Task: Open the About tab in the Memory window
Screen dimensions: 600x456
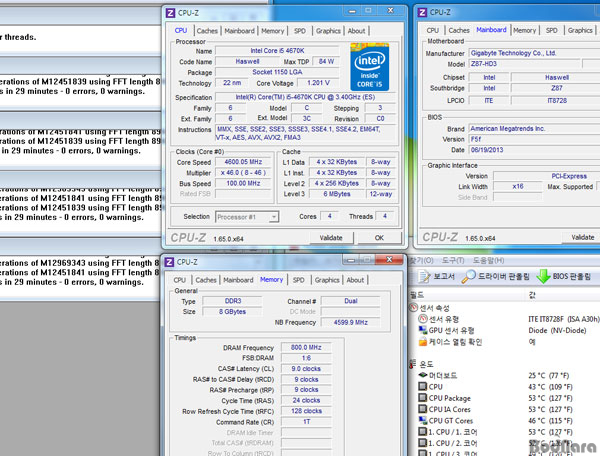Action: coord(355,280)
